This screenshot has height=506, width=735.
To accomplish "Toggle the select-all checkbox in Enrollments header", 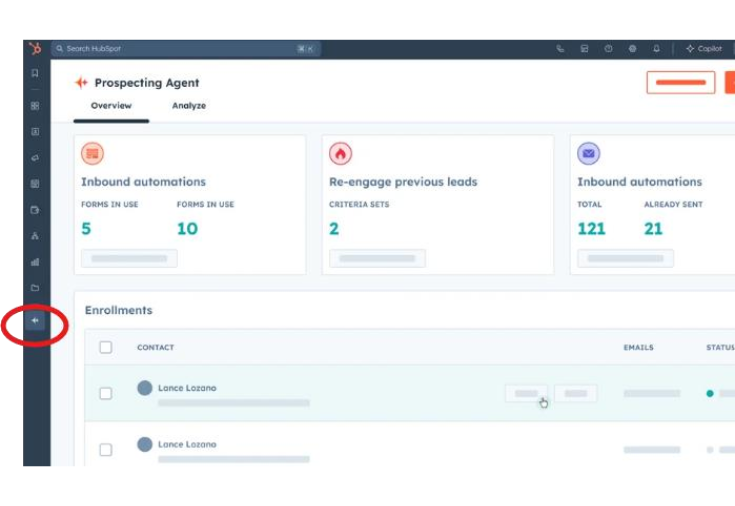I will 106,348.
